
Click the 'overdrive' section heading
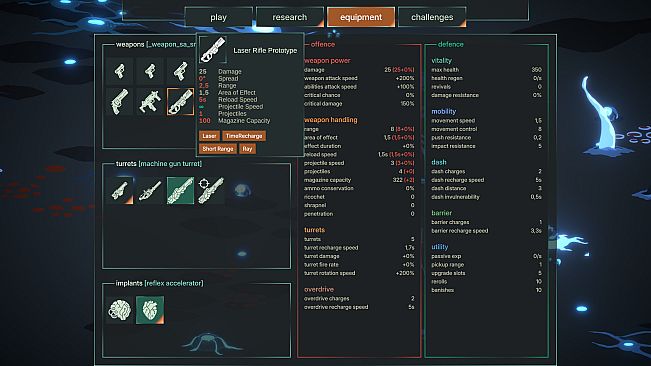[x=319, y=289]
